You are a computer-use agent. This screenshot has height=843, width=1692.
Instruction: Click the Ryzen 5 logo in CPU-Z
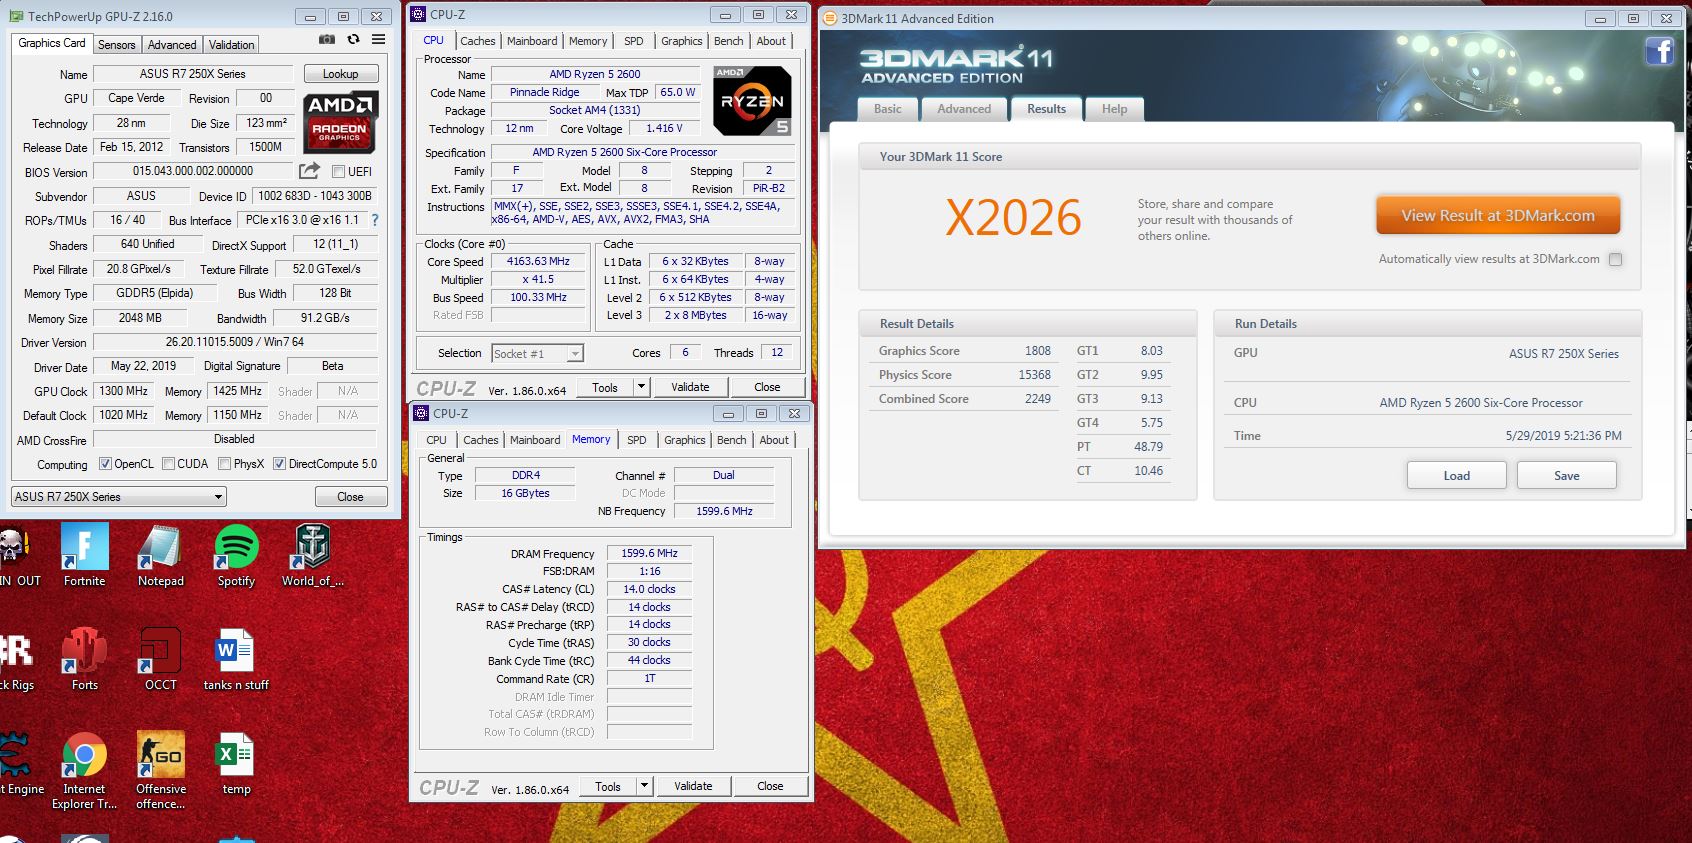(x=752, y=101)
